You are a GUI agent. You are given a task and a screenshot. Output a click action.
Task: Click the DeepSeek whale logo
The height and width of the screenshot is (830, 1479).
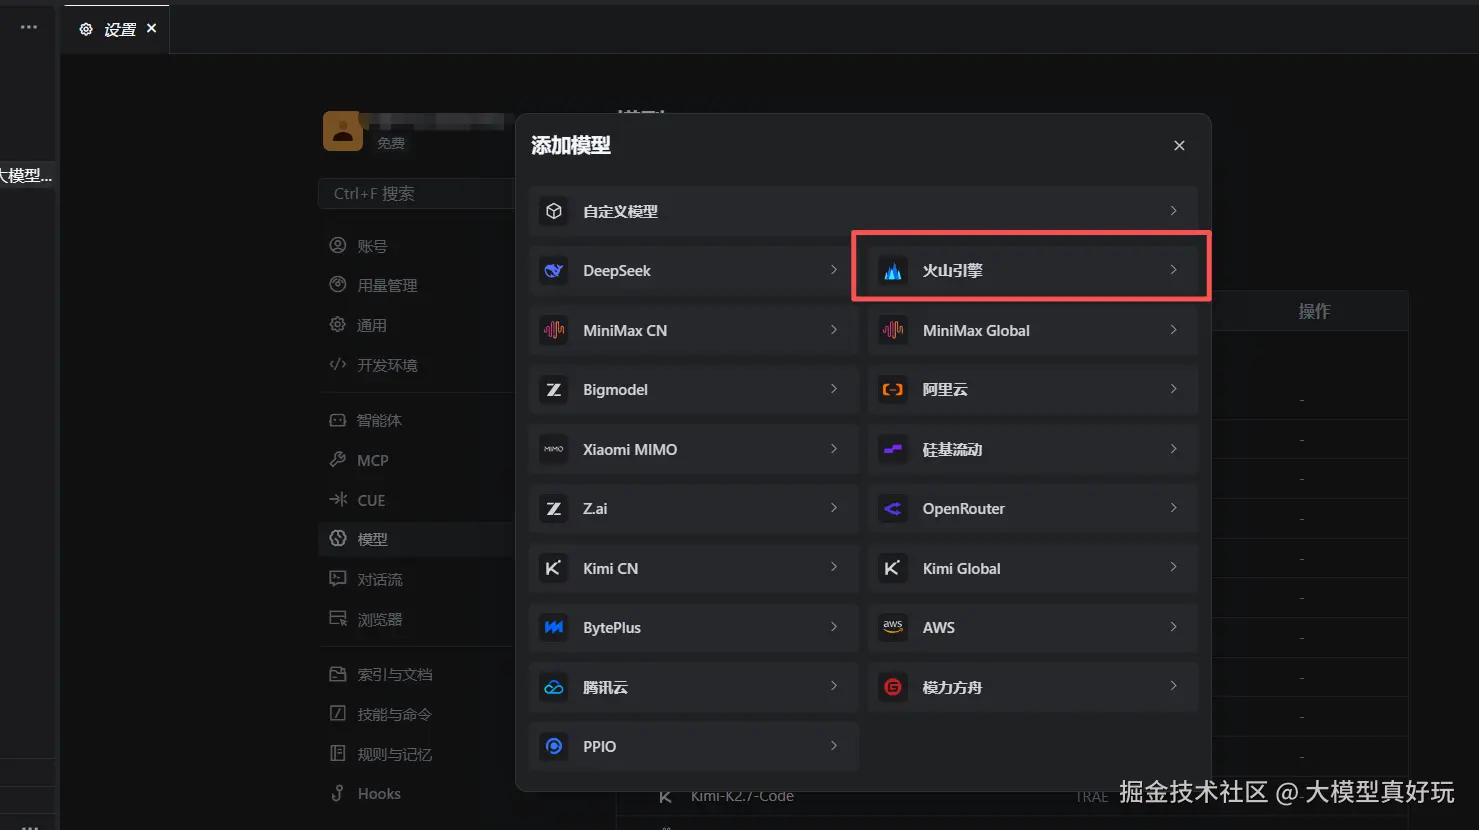(554, 271)
